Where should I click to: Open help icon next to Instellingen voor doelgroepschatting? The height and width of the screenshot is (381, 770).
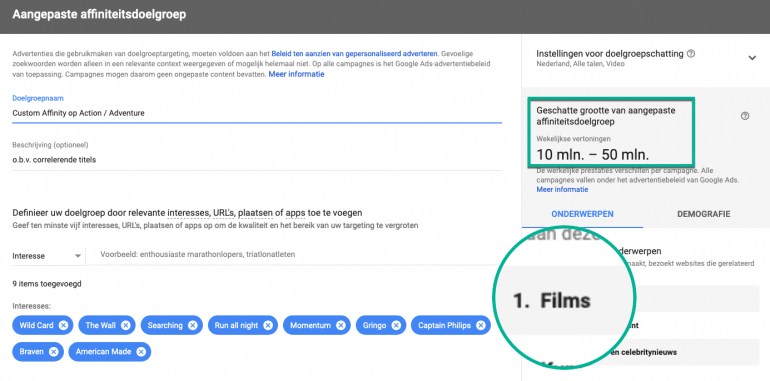(x=691, y=54)
